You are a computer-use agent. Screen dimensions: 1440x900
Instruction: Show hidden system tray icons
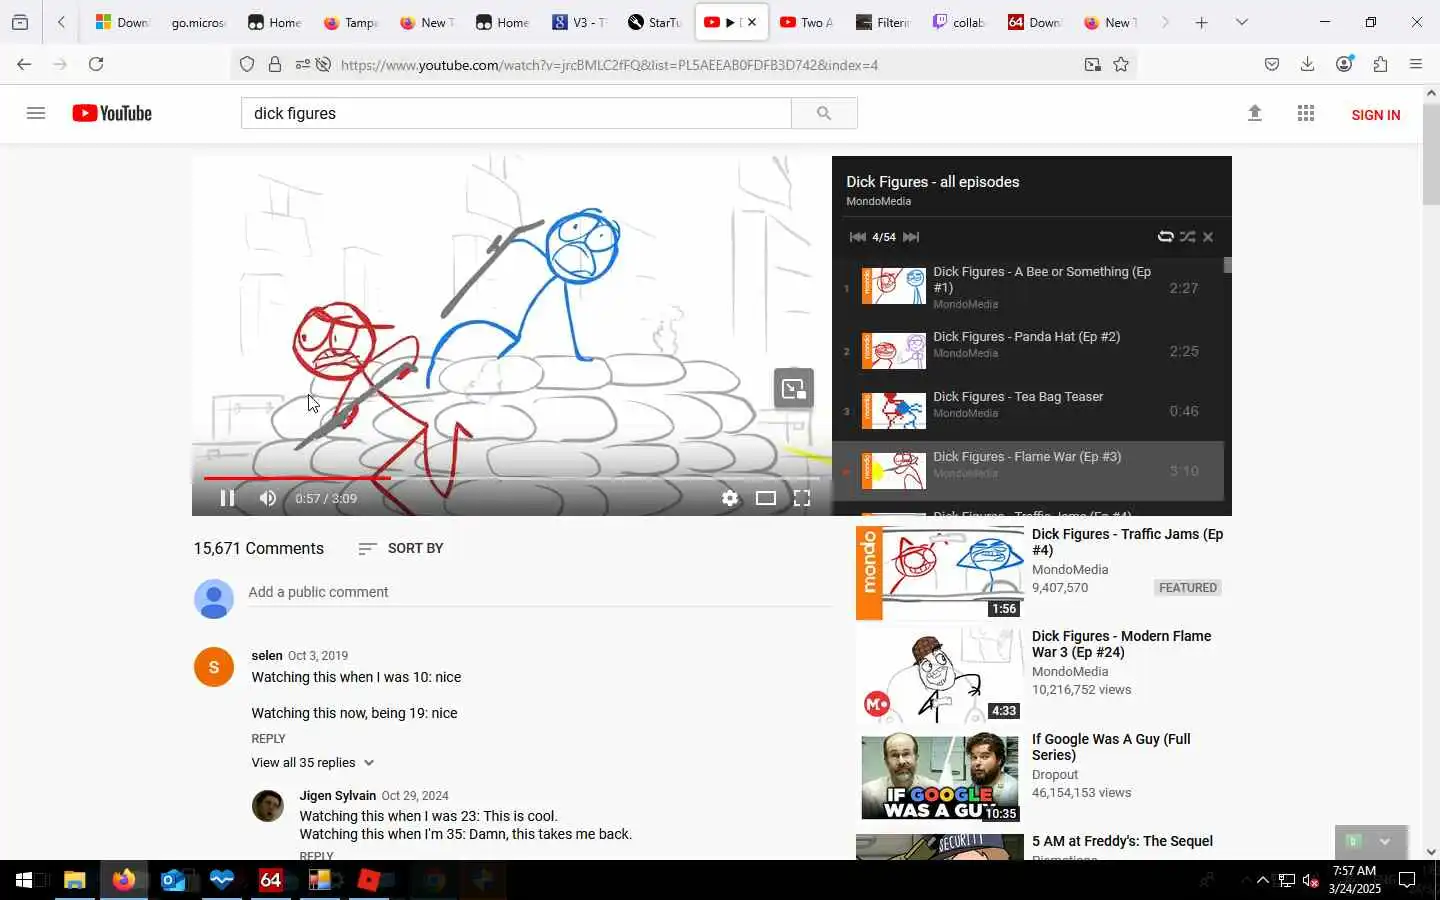1262,880
